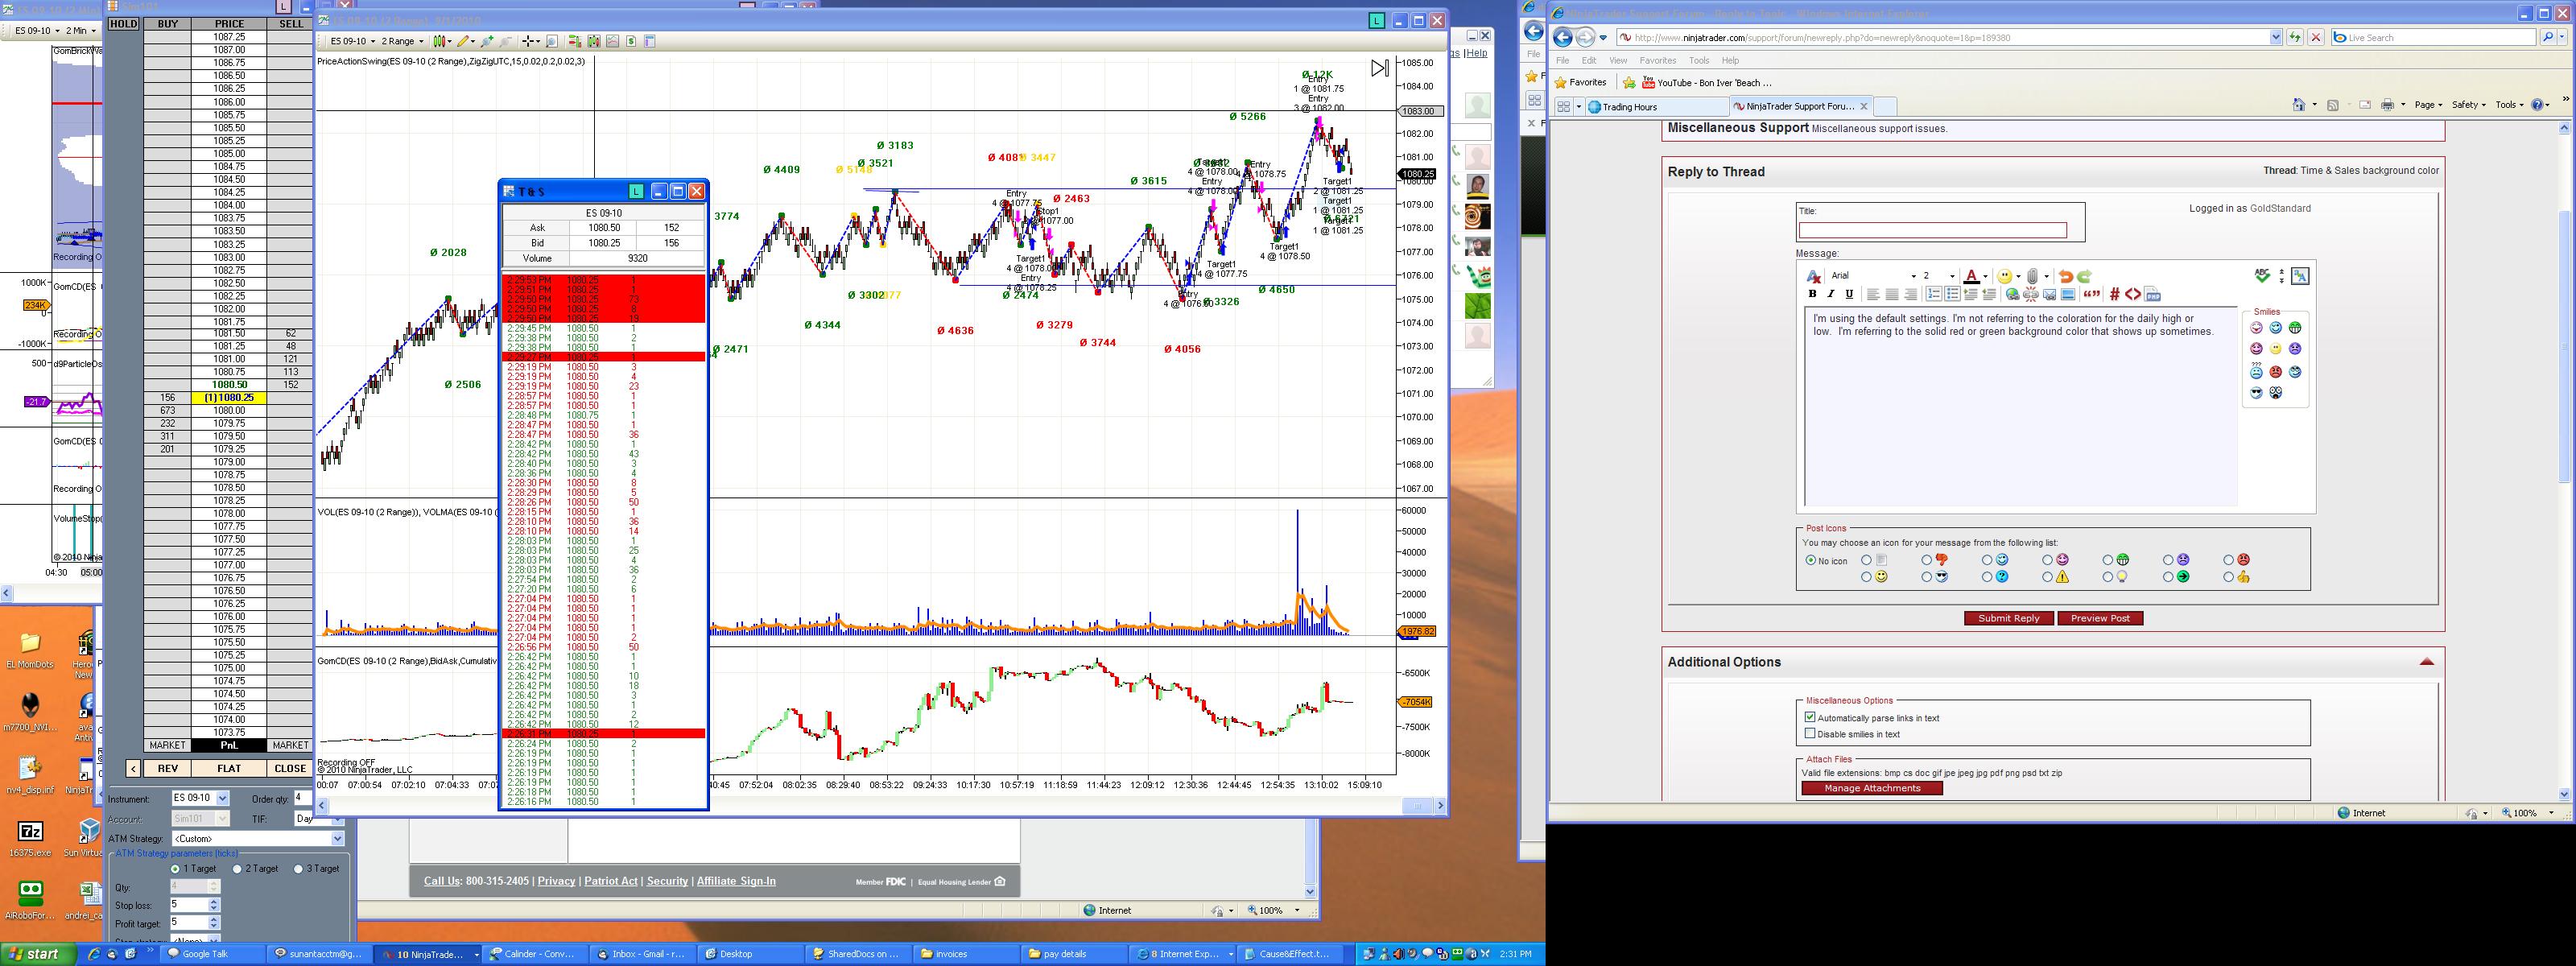Click the zoom in magnifier icon
The width and height of the screenshot is (2576, 966).
point(487,41)
